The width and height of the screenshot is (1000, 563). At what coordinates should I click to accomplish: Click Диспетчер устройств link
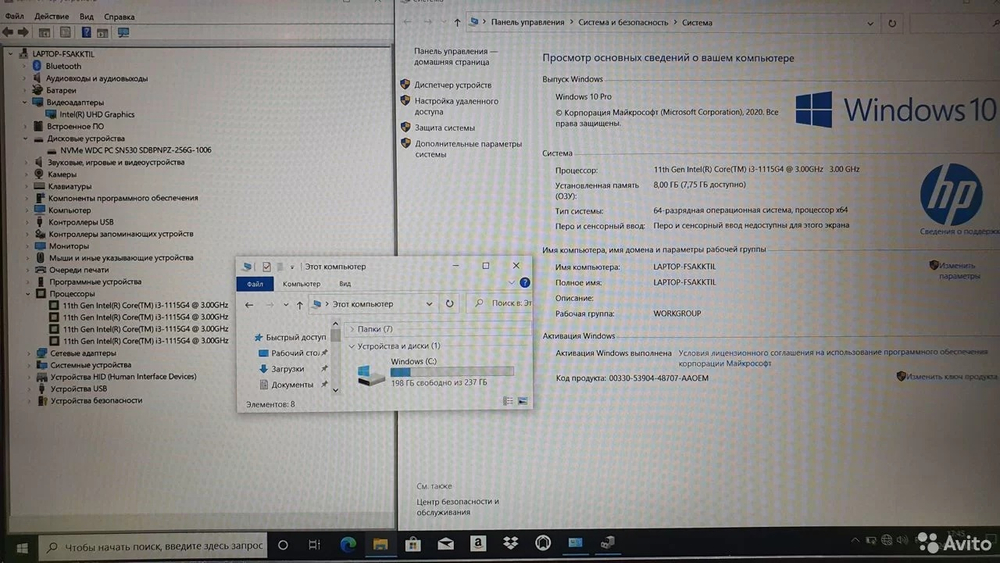coord(453,85)
